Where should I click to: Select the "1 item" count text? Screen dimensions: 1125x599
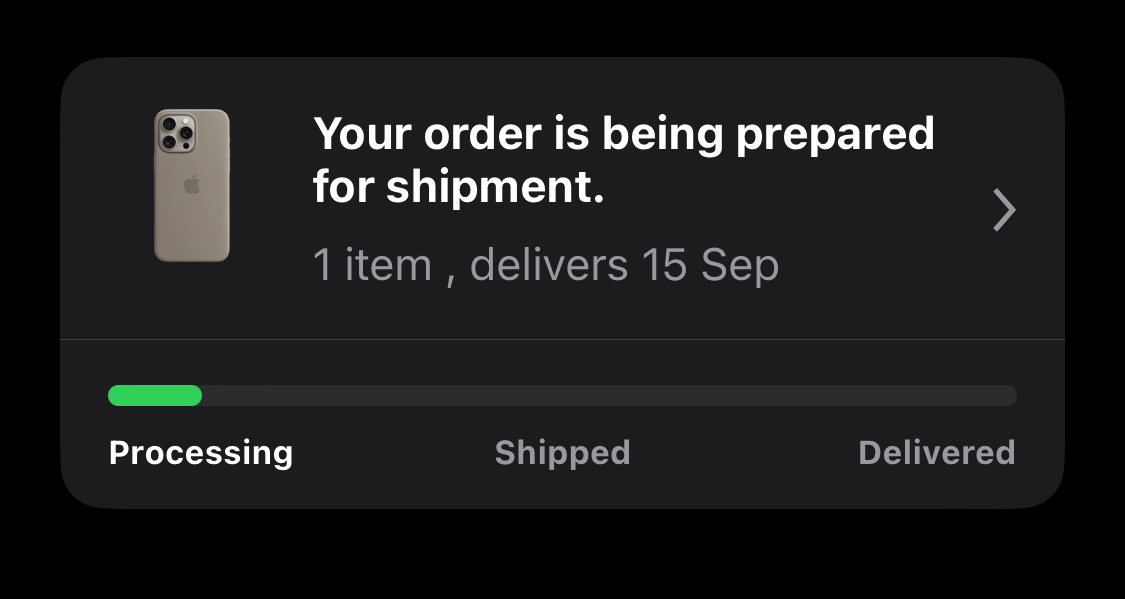coord(372,265)
